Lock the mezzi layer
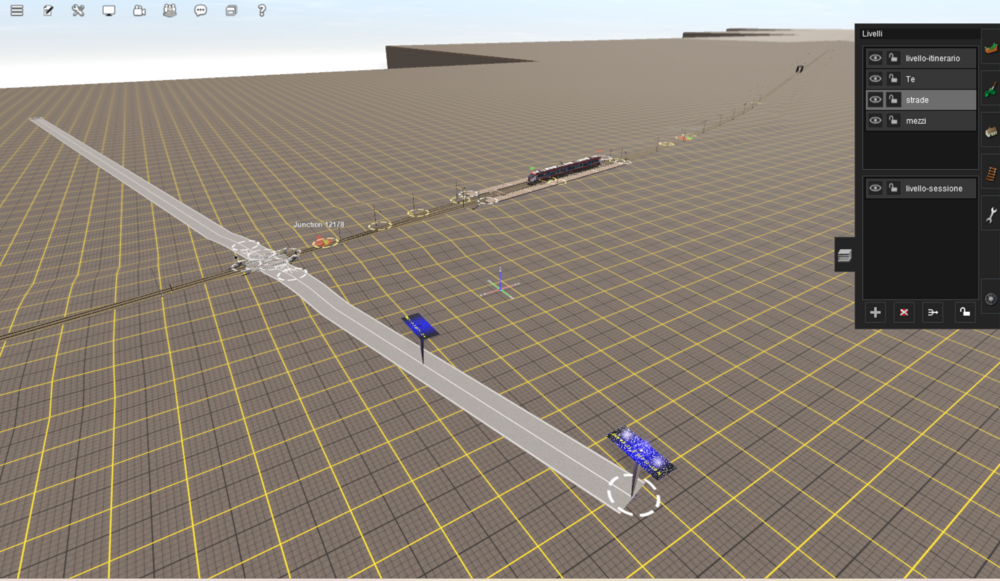This screenshot has height=581, width=1000. (x=893, y=121)
